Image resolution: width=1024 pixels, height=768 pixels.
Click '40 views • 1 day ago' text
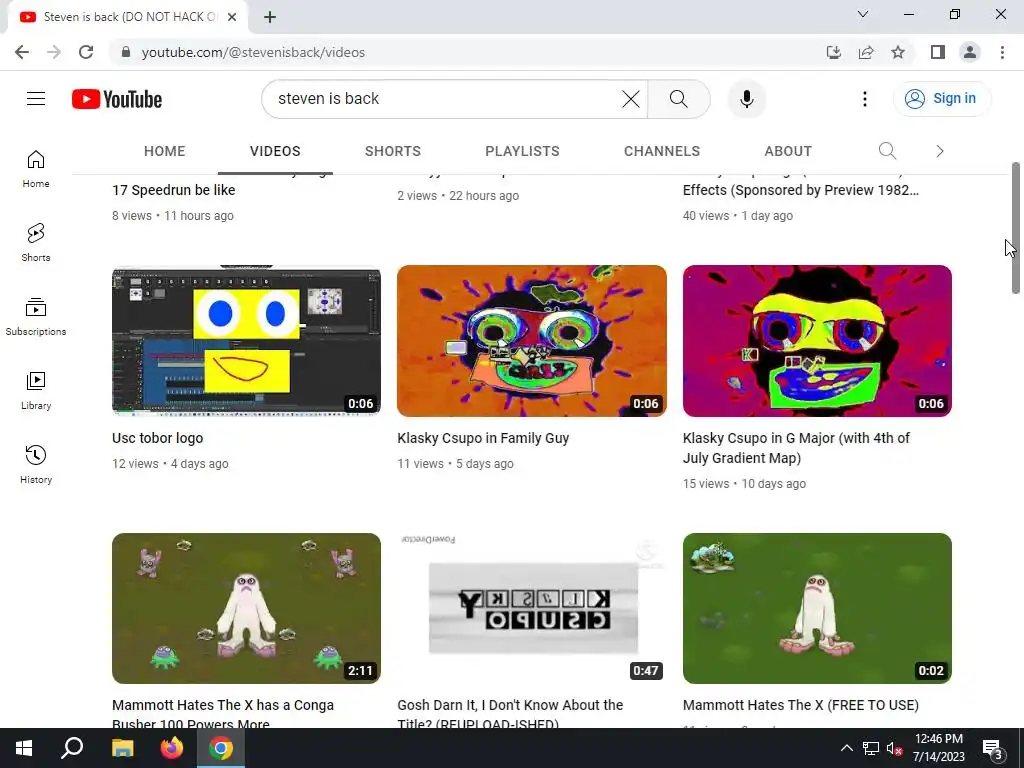point(738,216)
